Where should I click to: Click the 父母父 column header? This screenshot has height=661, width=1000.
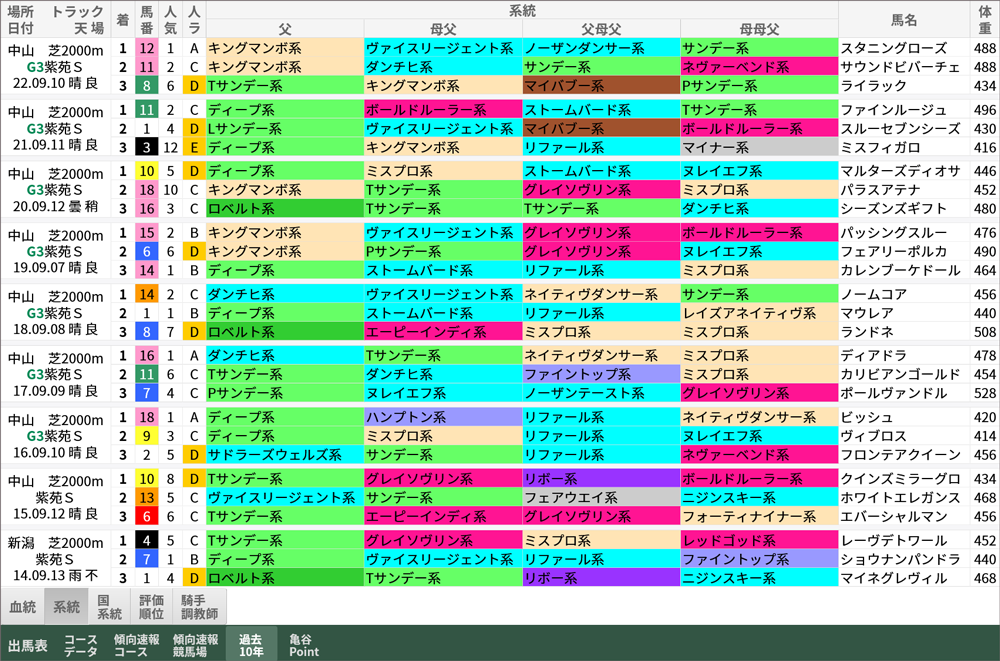(x=600, y=28)
